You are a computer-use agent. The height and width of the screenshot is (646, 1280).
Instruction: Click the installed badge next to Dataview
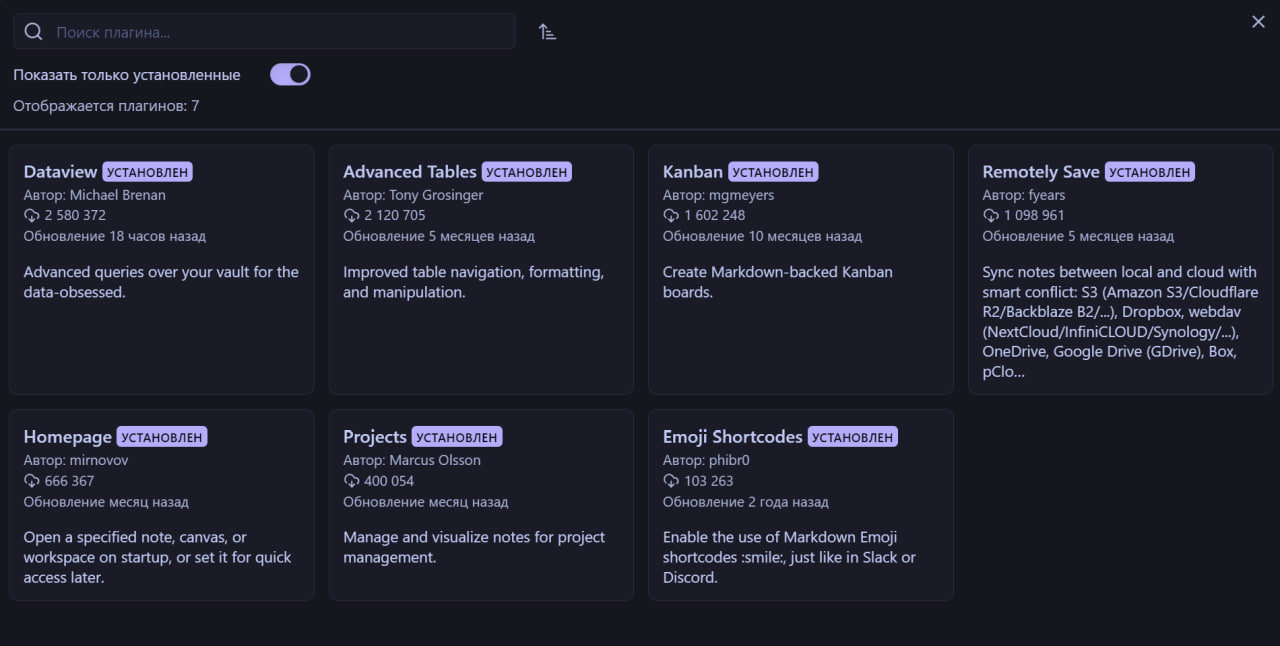147,172
